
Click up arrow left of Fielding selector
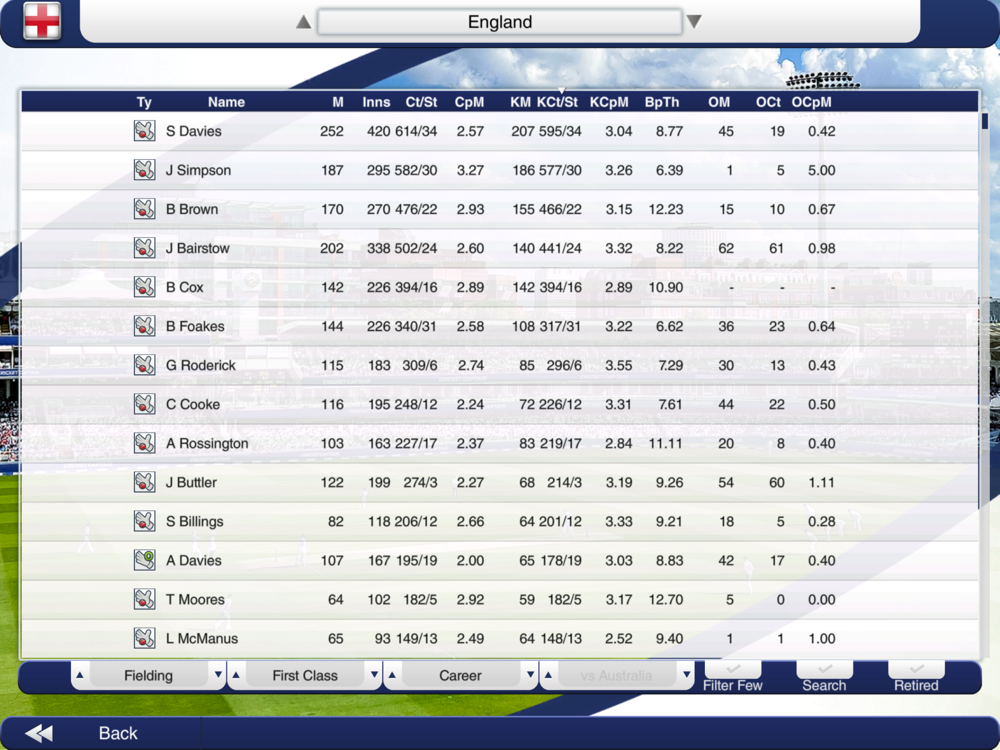point(80,675)
